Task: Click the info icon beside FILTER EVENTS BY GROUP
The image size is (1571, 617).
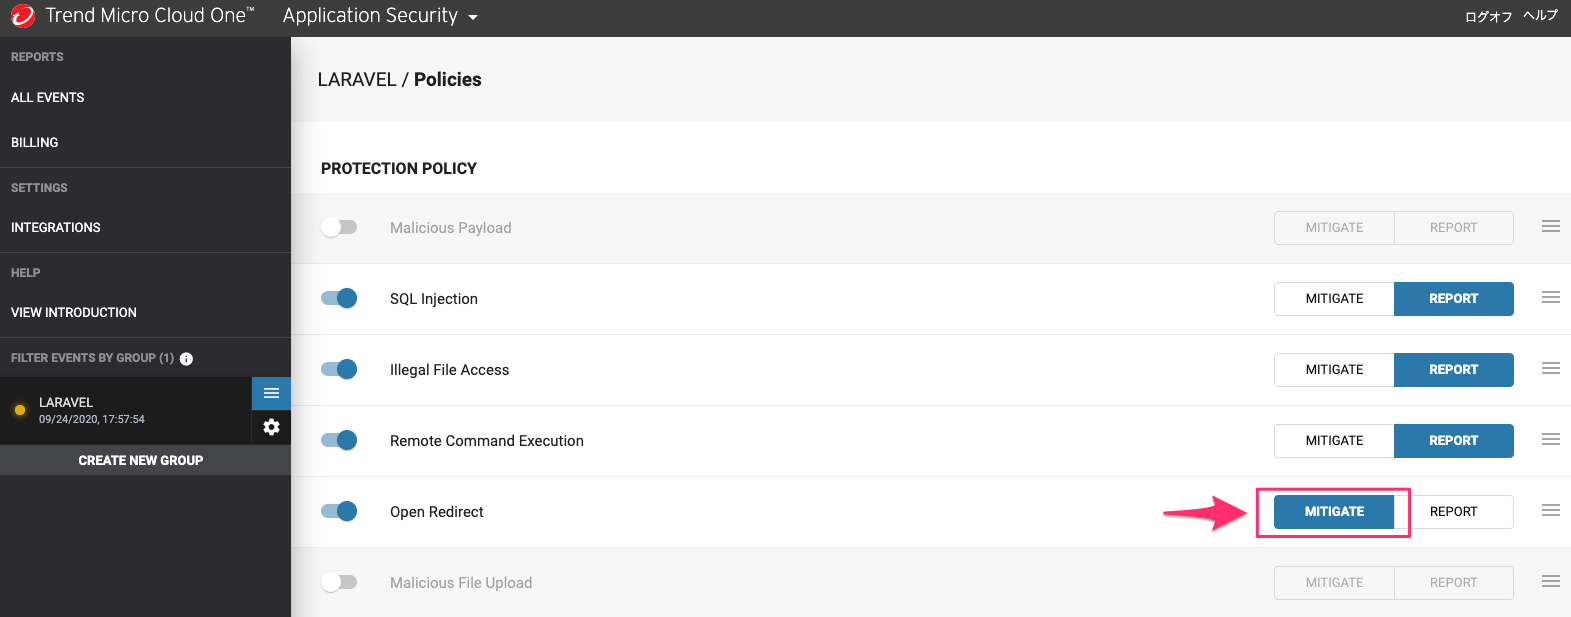Action: pyautogui.click(x=186, y=358)
